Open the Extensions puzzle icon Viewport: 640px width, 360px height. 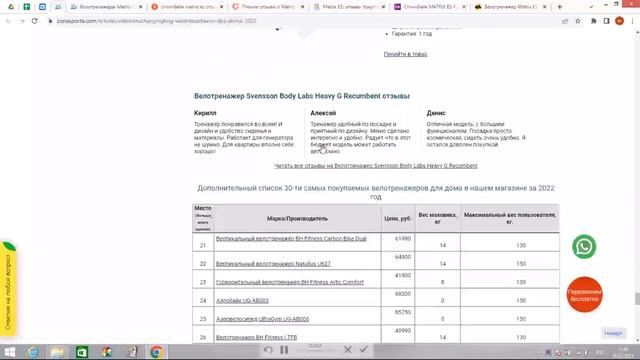click(x=593, y=21)
